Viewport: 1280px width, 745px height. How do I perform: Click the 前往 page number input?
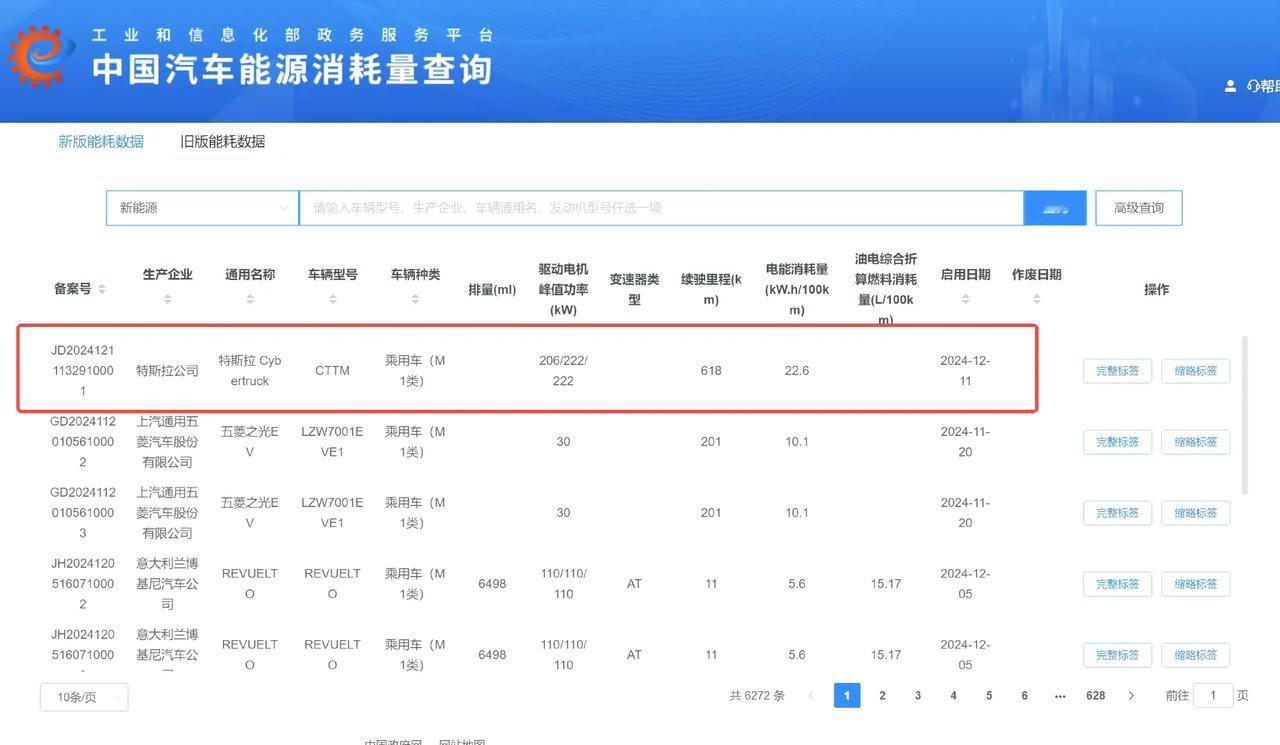click(1213, 696)
